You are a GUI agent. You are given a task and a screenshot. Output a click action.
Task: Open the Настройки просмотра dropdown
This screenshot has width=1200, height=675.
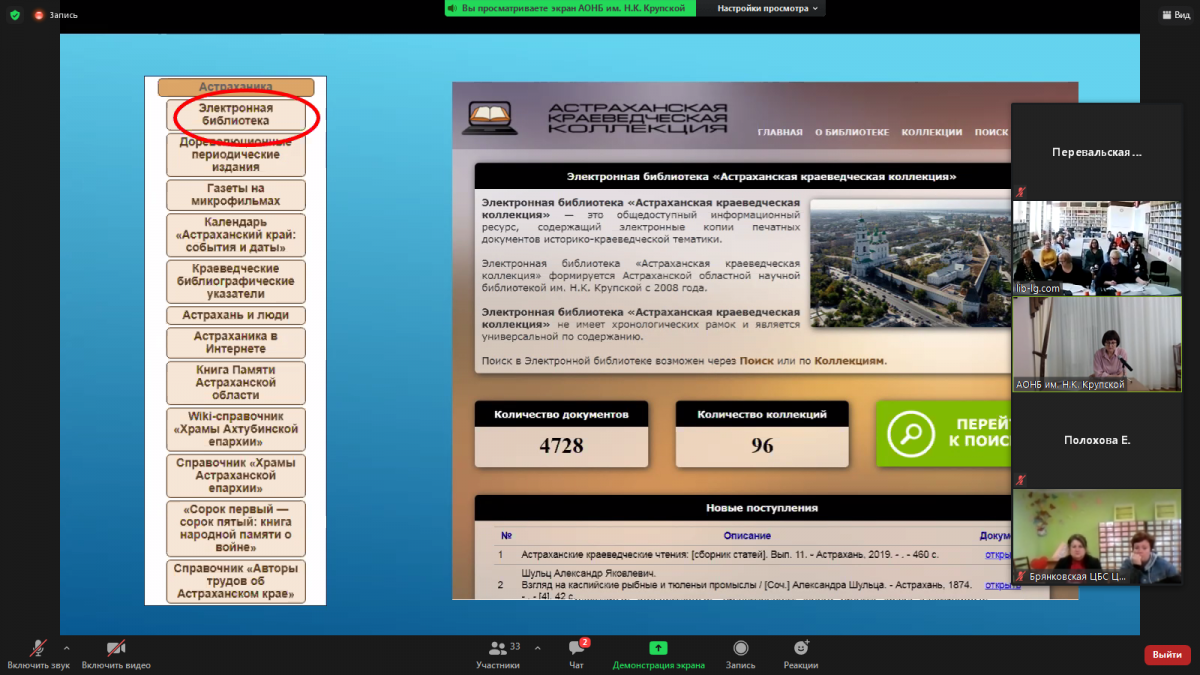(769, 8)
